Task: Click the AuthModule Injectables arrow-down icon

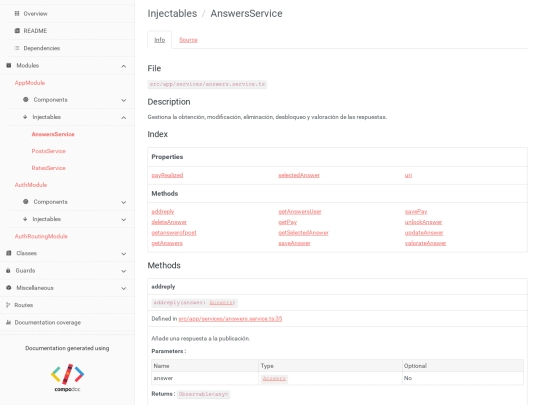Action: (x=25, y=219)
